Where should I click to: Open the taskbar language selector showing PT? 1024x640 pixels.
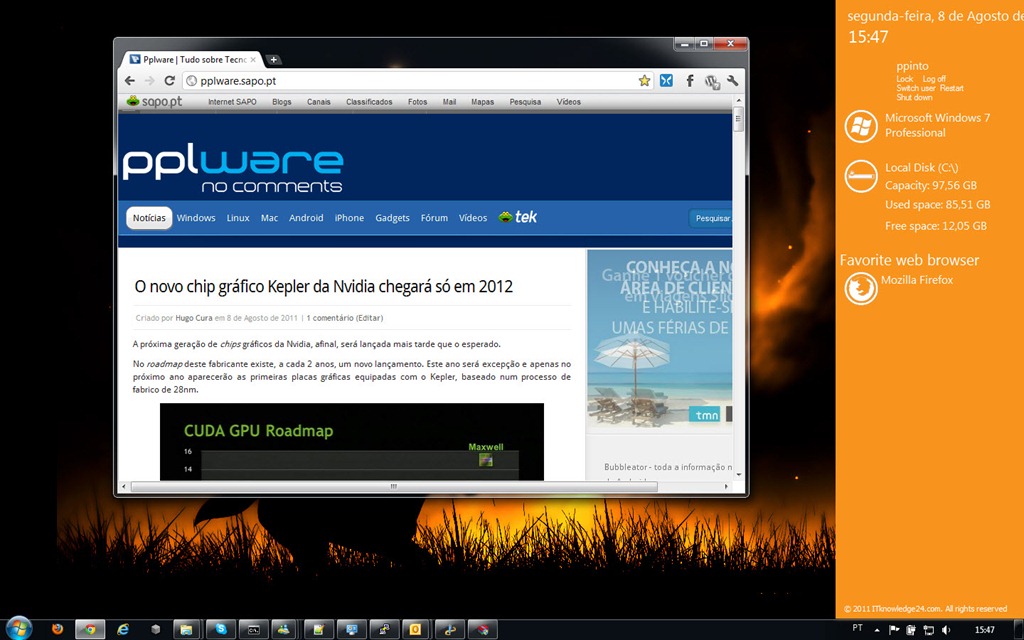pyautogui.click(x=858, y=629)
